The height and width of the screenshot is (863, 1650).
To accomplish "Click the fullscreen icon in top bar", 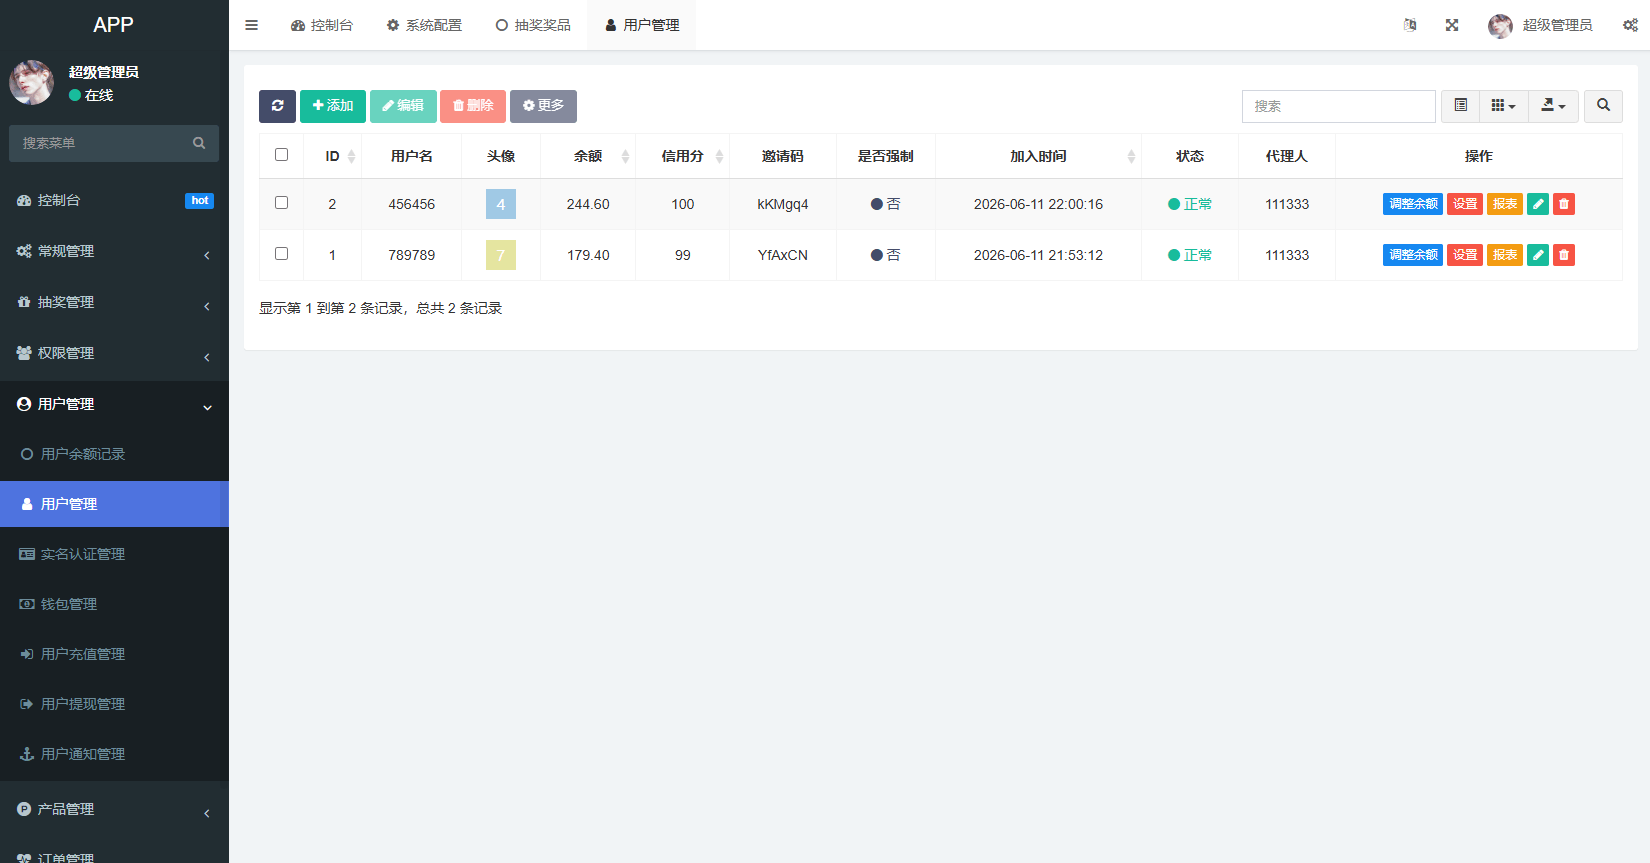I will tap(1452, 25).
